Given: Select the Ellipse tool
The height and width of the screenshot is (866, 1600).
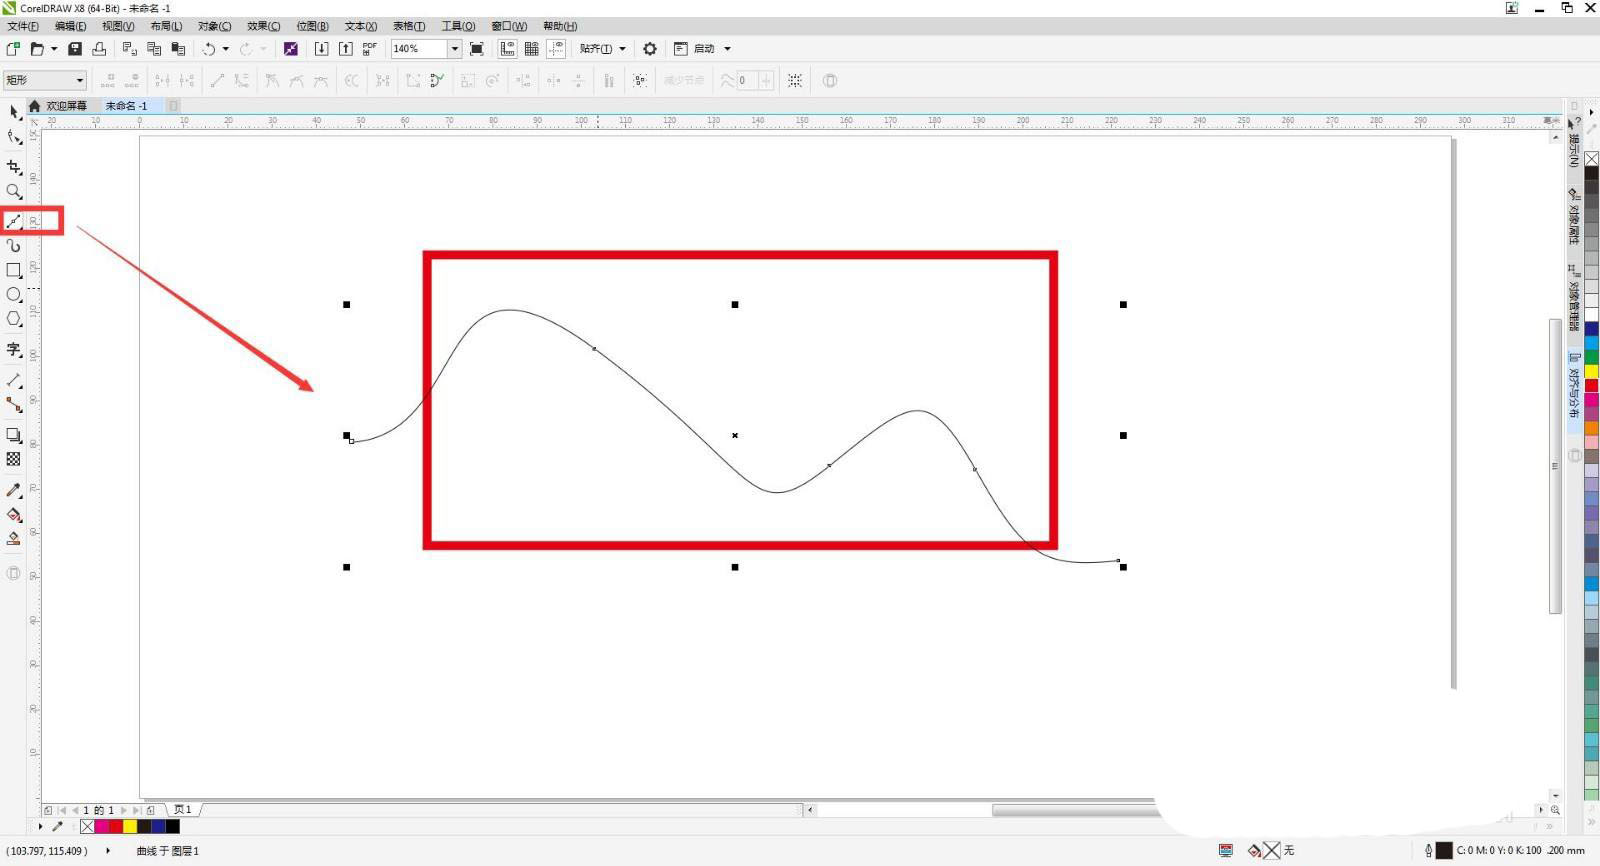Looking at the screenshot, I should [13, 294].
